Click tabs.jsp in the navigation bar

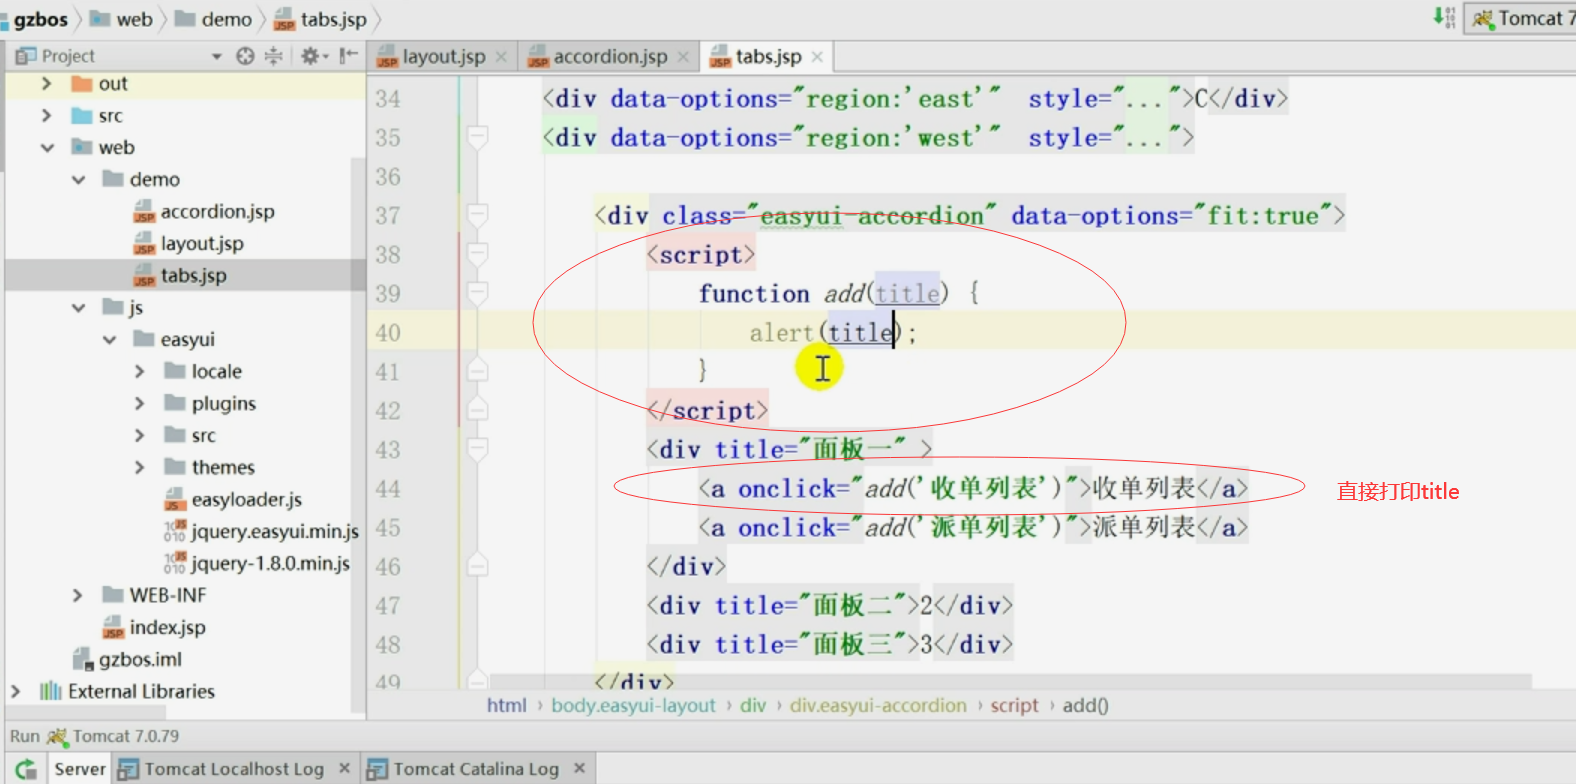[333, 19]
